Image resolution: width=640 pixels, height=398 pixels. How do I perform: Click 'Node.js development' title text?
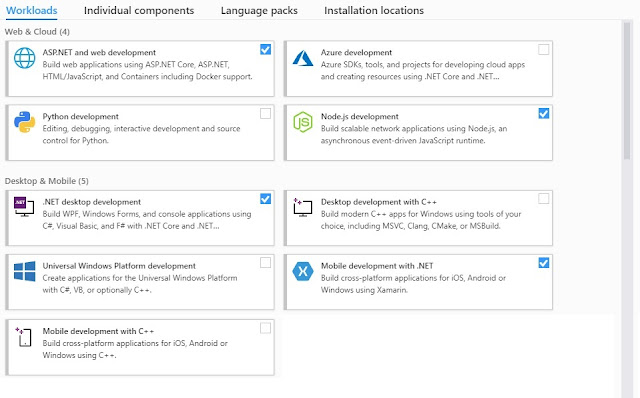pyautogui.click(x=360, y=116)
